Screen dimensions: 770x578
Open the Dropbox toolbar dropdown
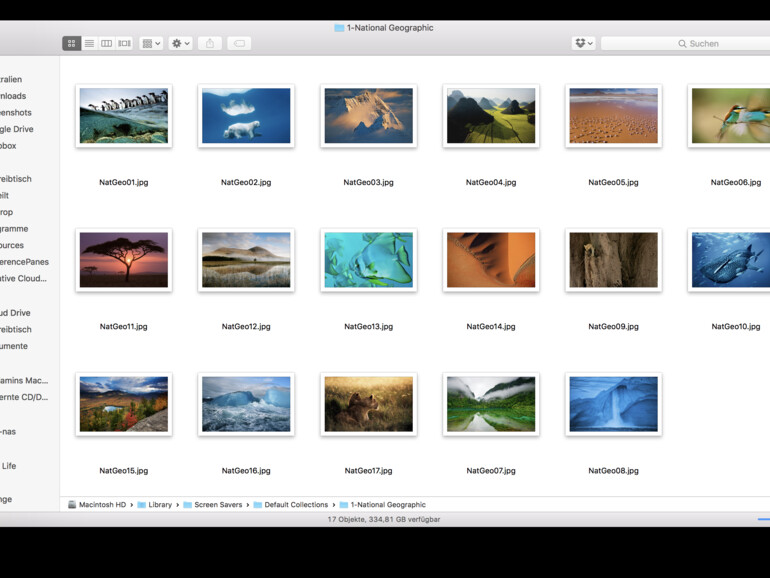point(583,44)
